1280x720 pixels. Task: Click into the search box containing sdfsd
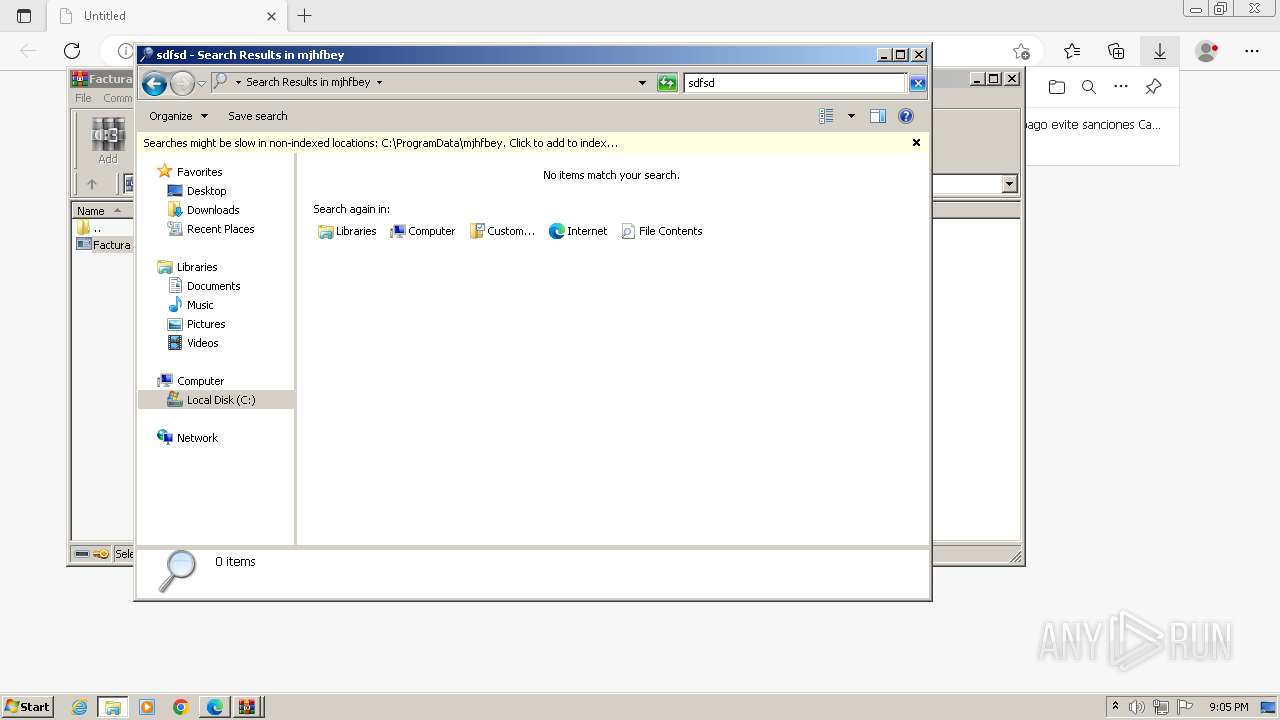(x=795, y=83)
